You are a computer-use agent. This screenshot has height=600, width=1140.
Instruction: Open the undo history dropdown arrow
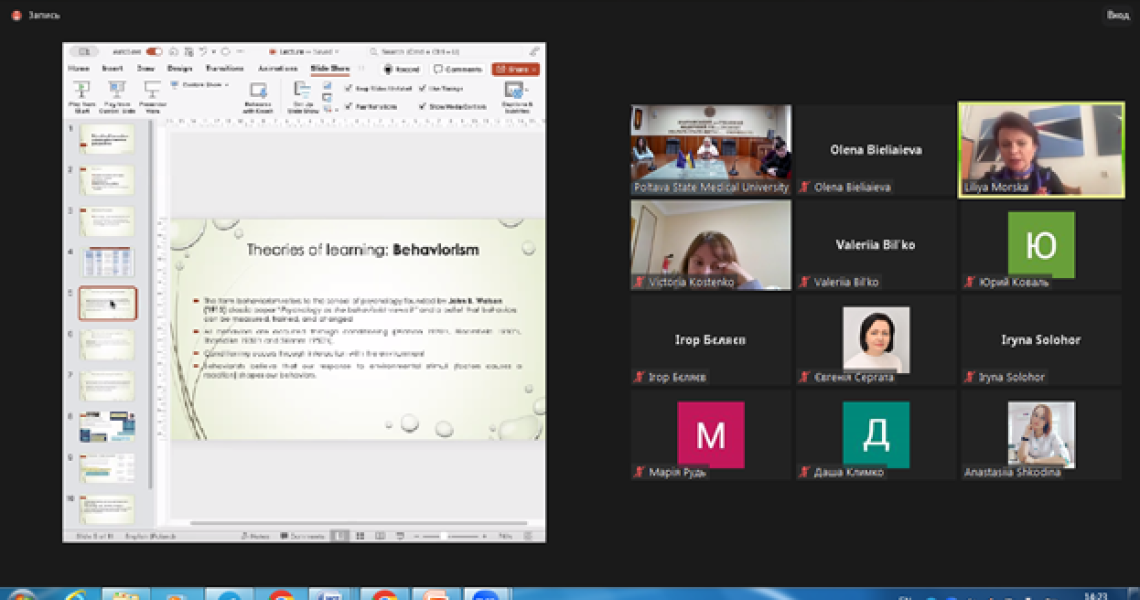[x=213, y=52]
